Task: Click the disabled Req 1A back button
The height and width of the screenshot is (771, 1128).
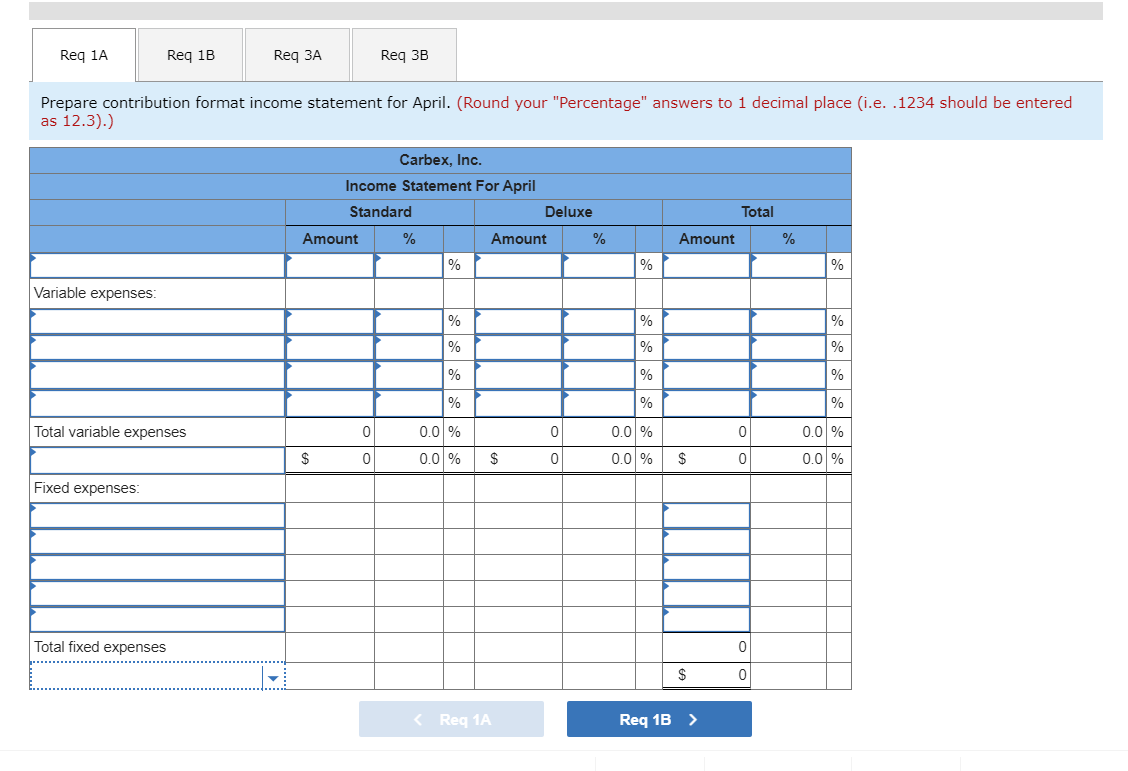Action: [x=451, y=719]
